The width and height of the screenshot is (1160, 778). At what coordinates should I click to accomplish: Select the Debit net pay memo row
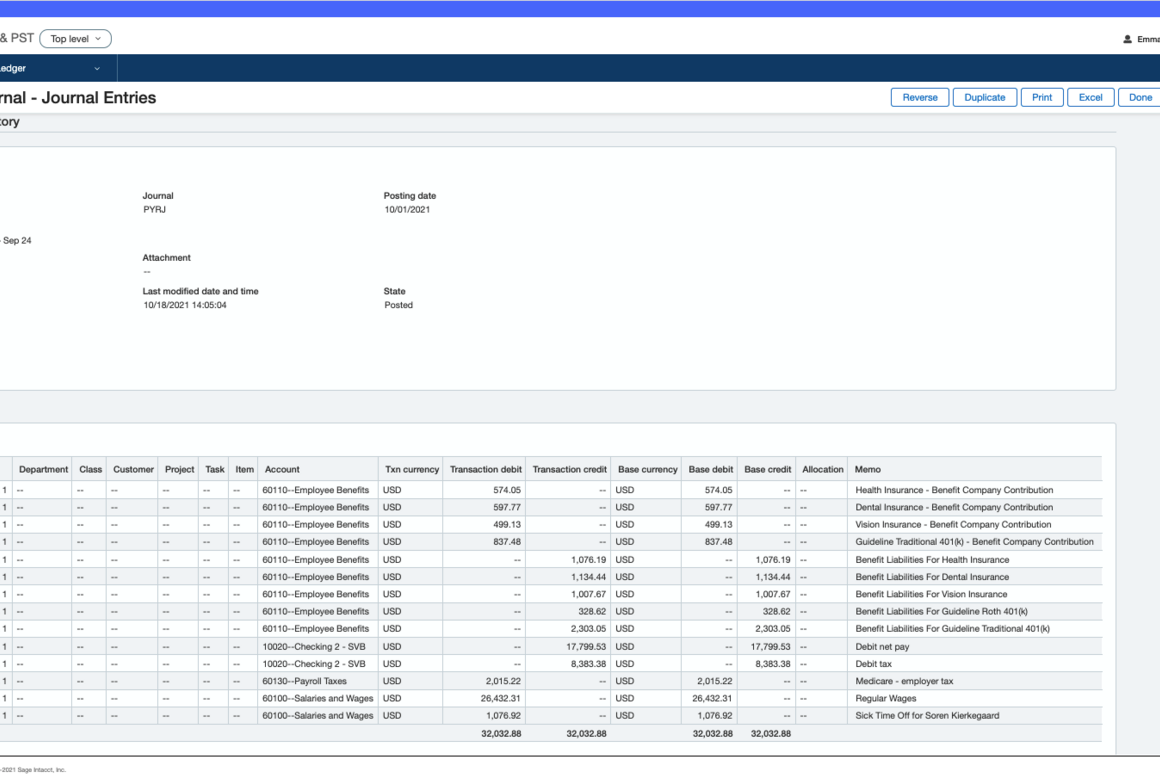pyautogui.click(x=882, y=647)
